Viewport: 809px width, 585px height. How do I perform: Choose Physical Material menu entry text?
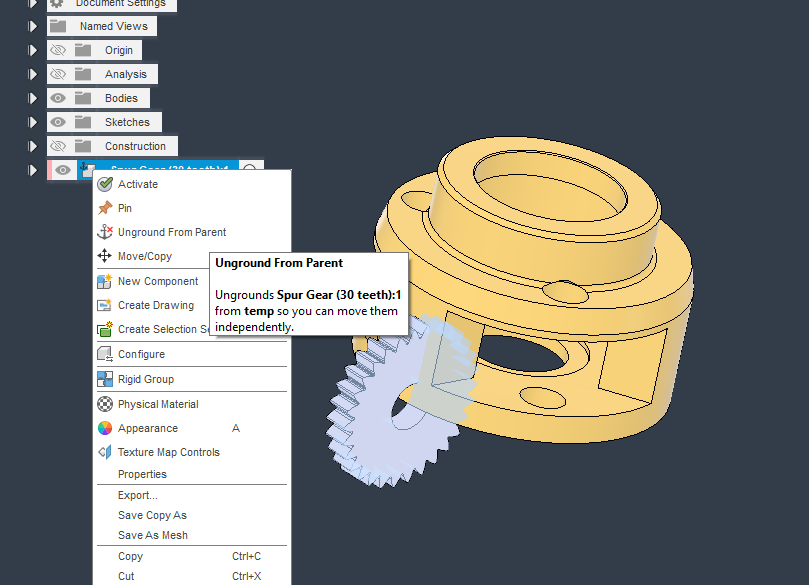click(158, 404)
